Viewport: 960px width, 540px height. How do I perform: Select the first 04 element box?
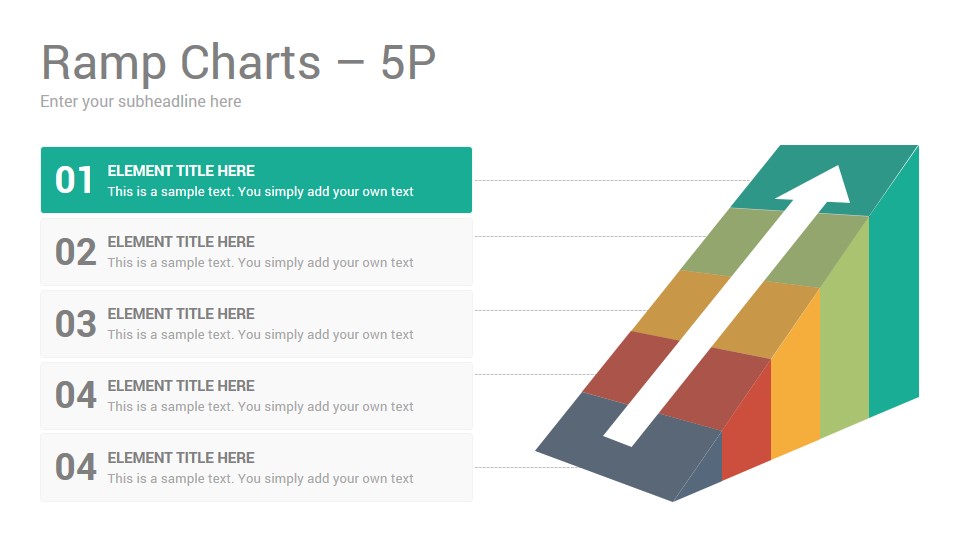[257, 396]
